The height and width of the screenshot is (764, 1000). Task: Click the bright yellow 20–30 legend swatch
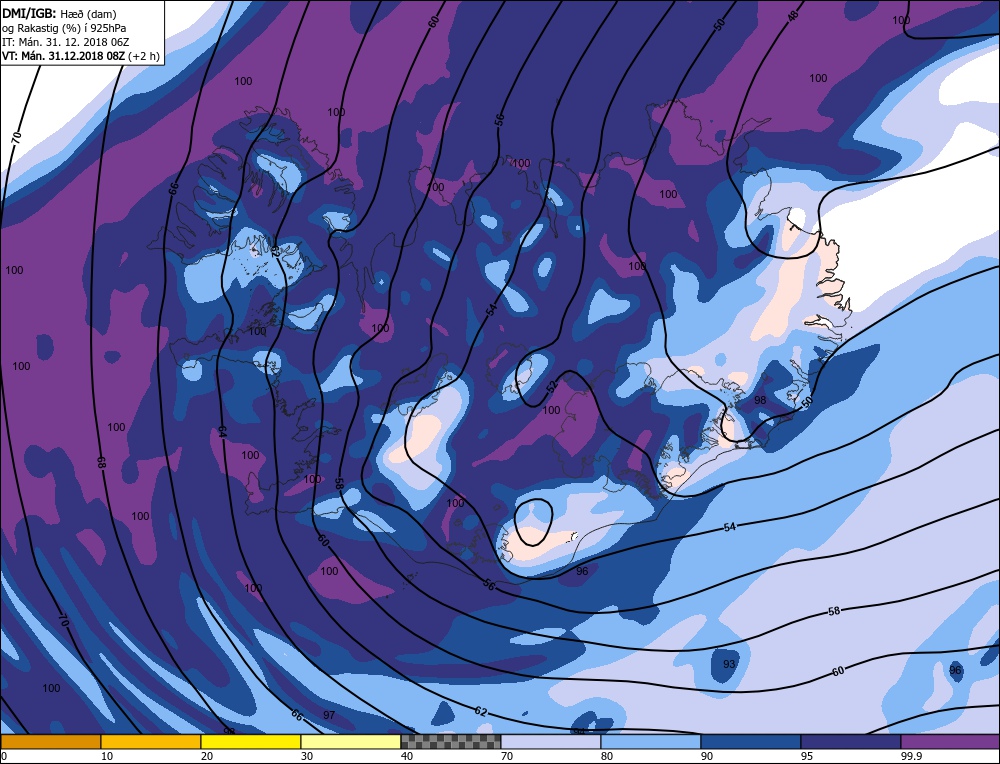(x=251, y=741)
